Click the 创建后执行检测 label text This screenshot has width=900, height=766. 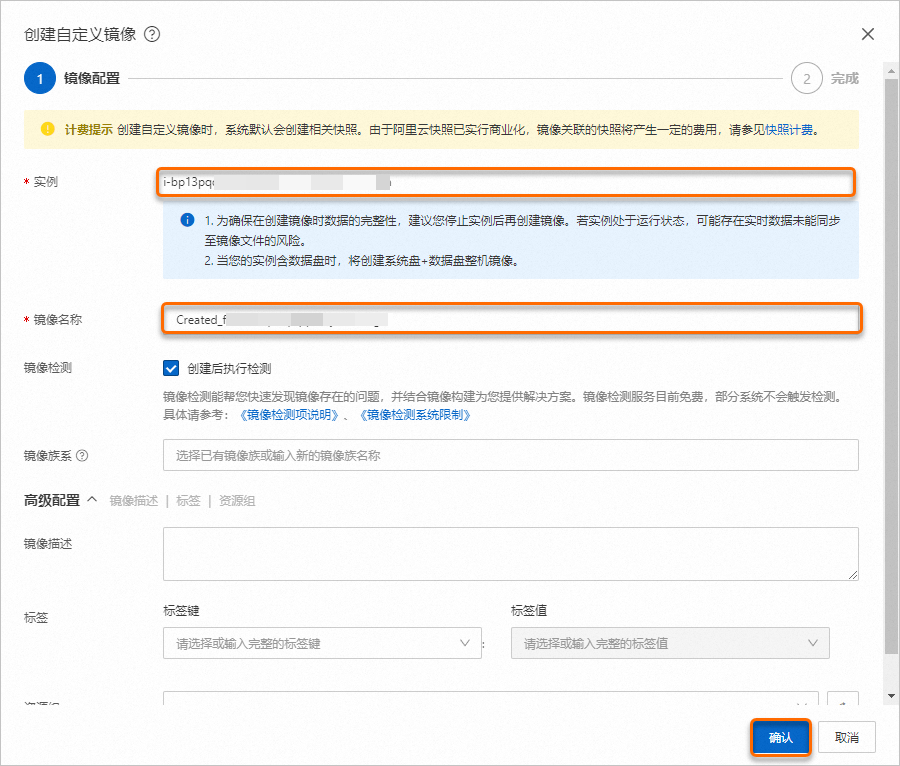(229, 368)
